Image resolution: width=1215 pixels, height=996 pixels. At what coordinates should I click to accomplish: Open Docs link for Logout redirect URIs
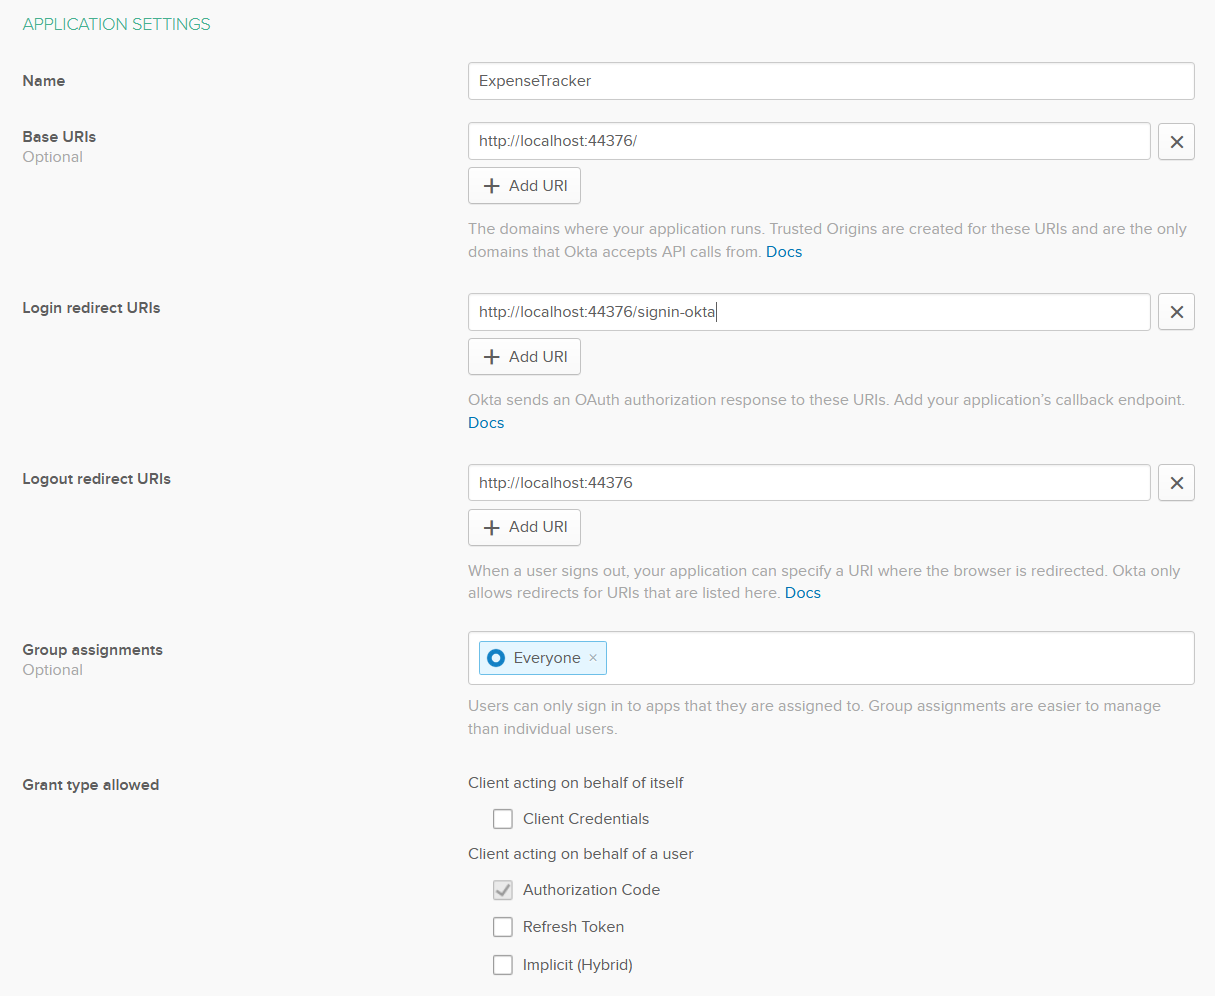(803, 593)
